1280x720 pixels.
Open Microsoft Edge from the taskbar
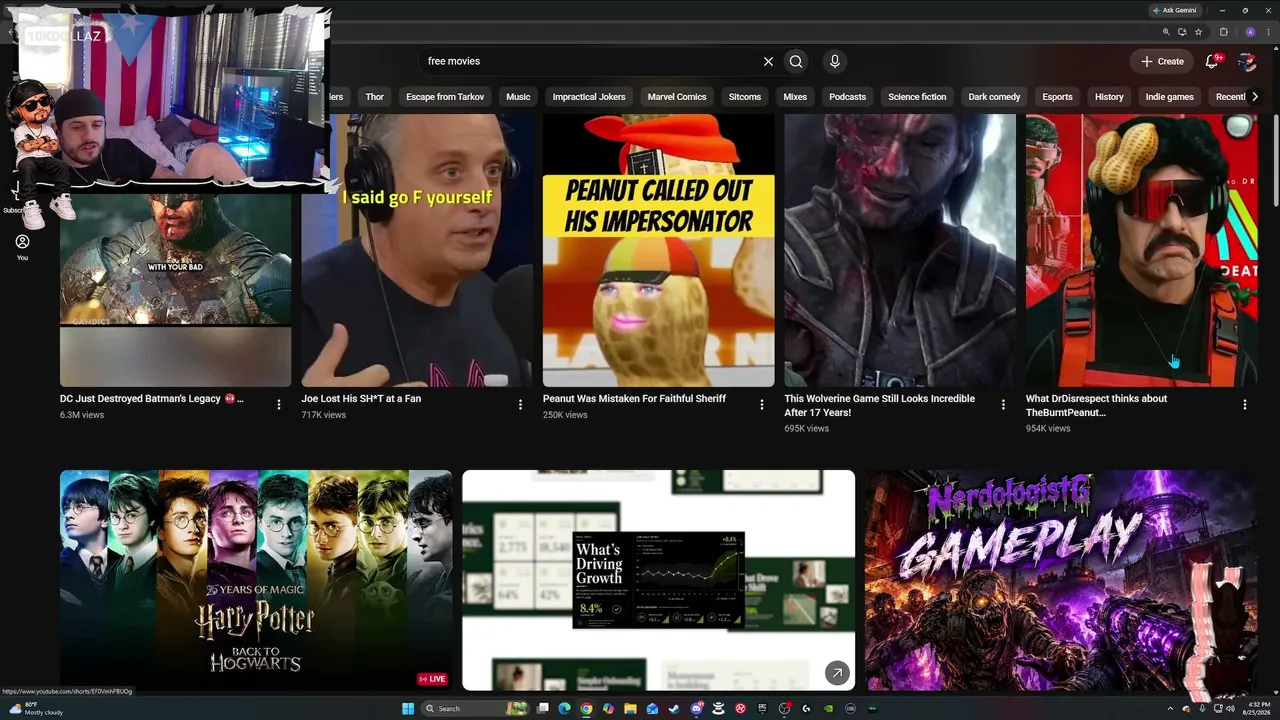(x=564, y=709)
